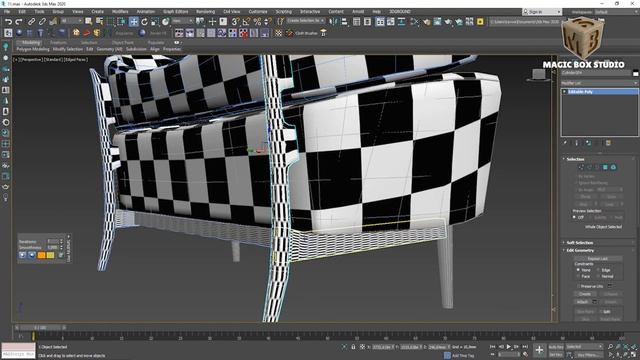Choose the Select and Rotate tool

click(x=144, y=21)
